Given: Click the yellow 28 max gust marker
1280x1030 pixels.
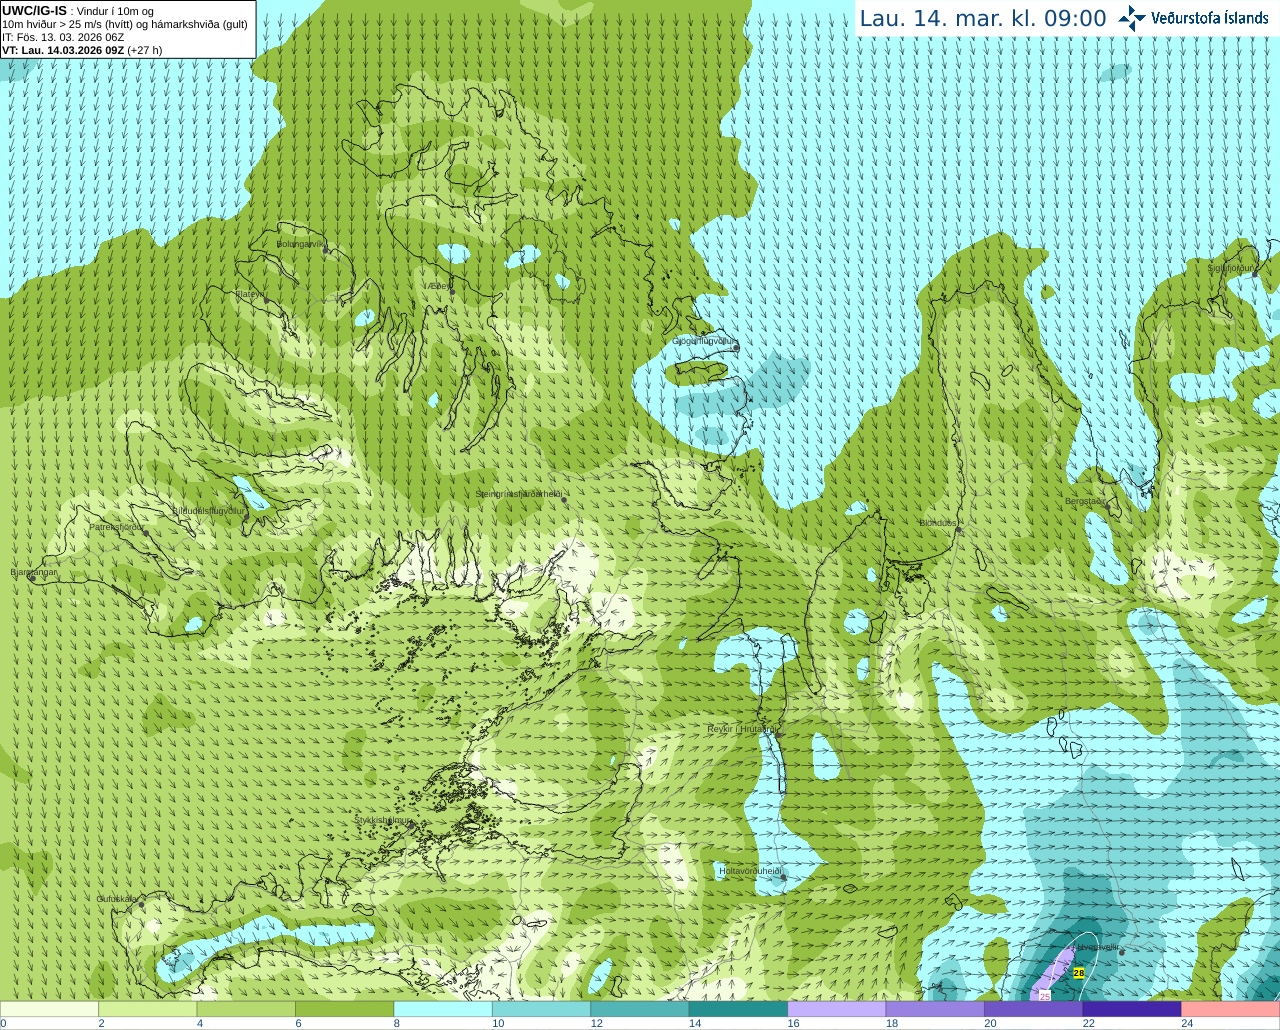Looking at the screenshot, I should 1079,972.
